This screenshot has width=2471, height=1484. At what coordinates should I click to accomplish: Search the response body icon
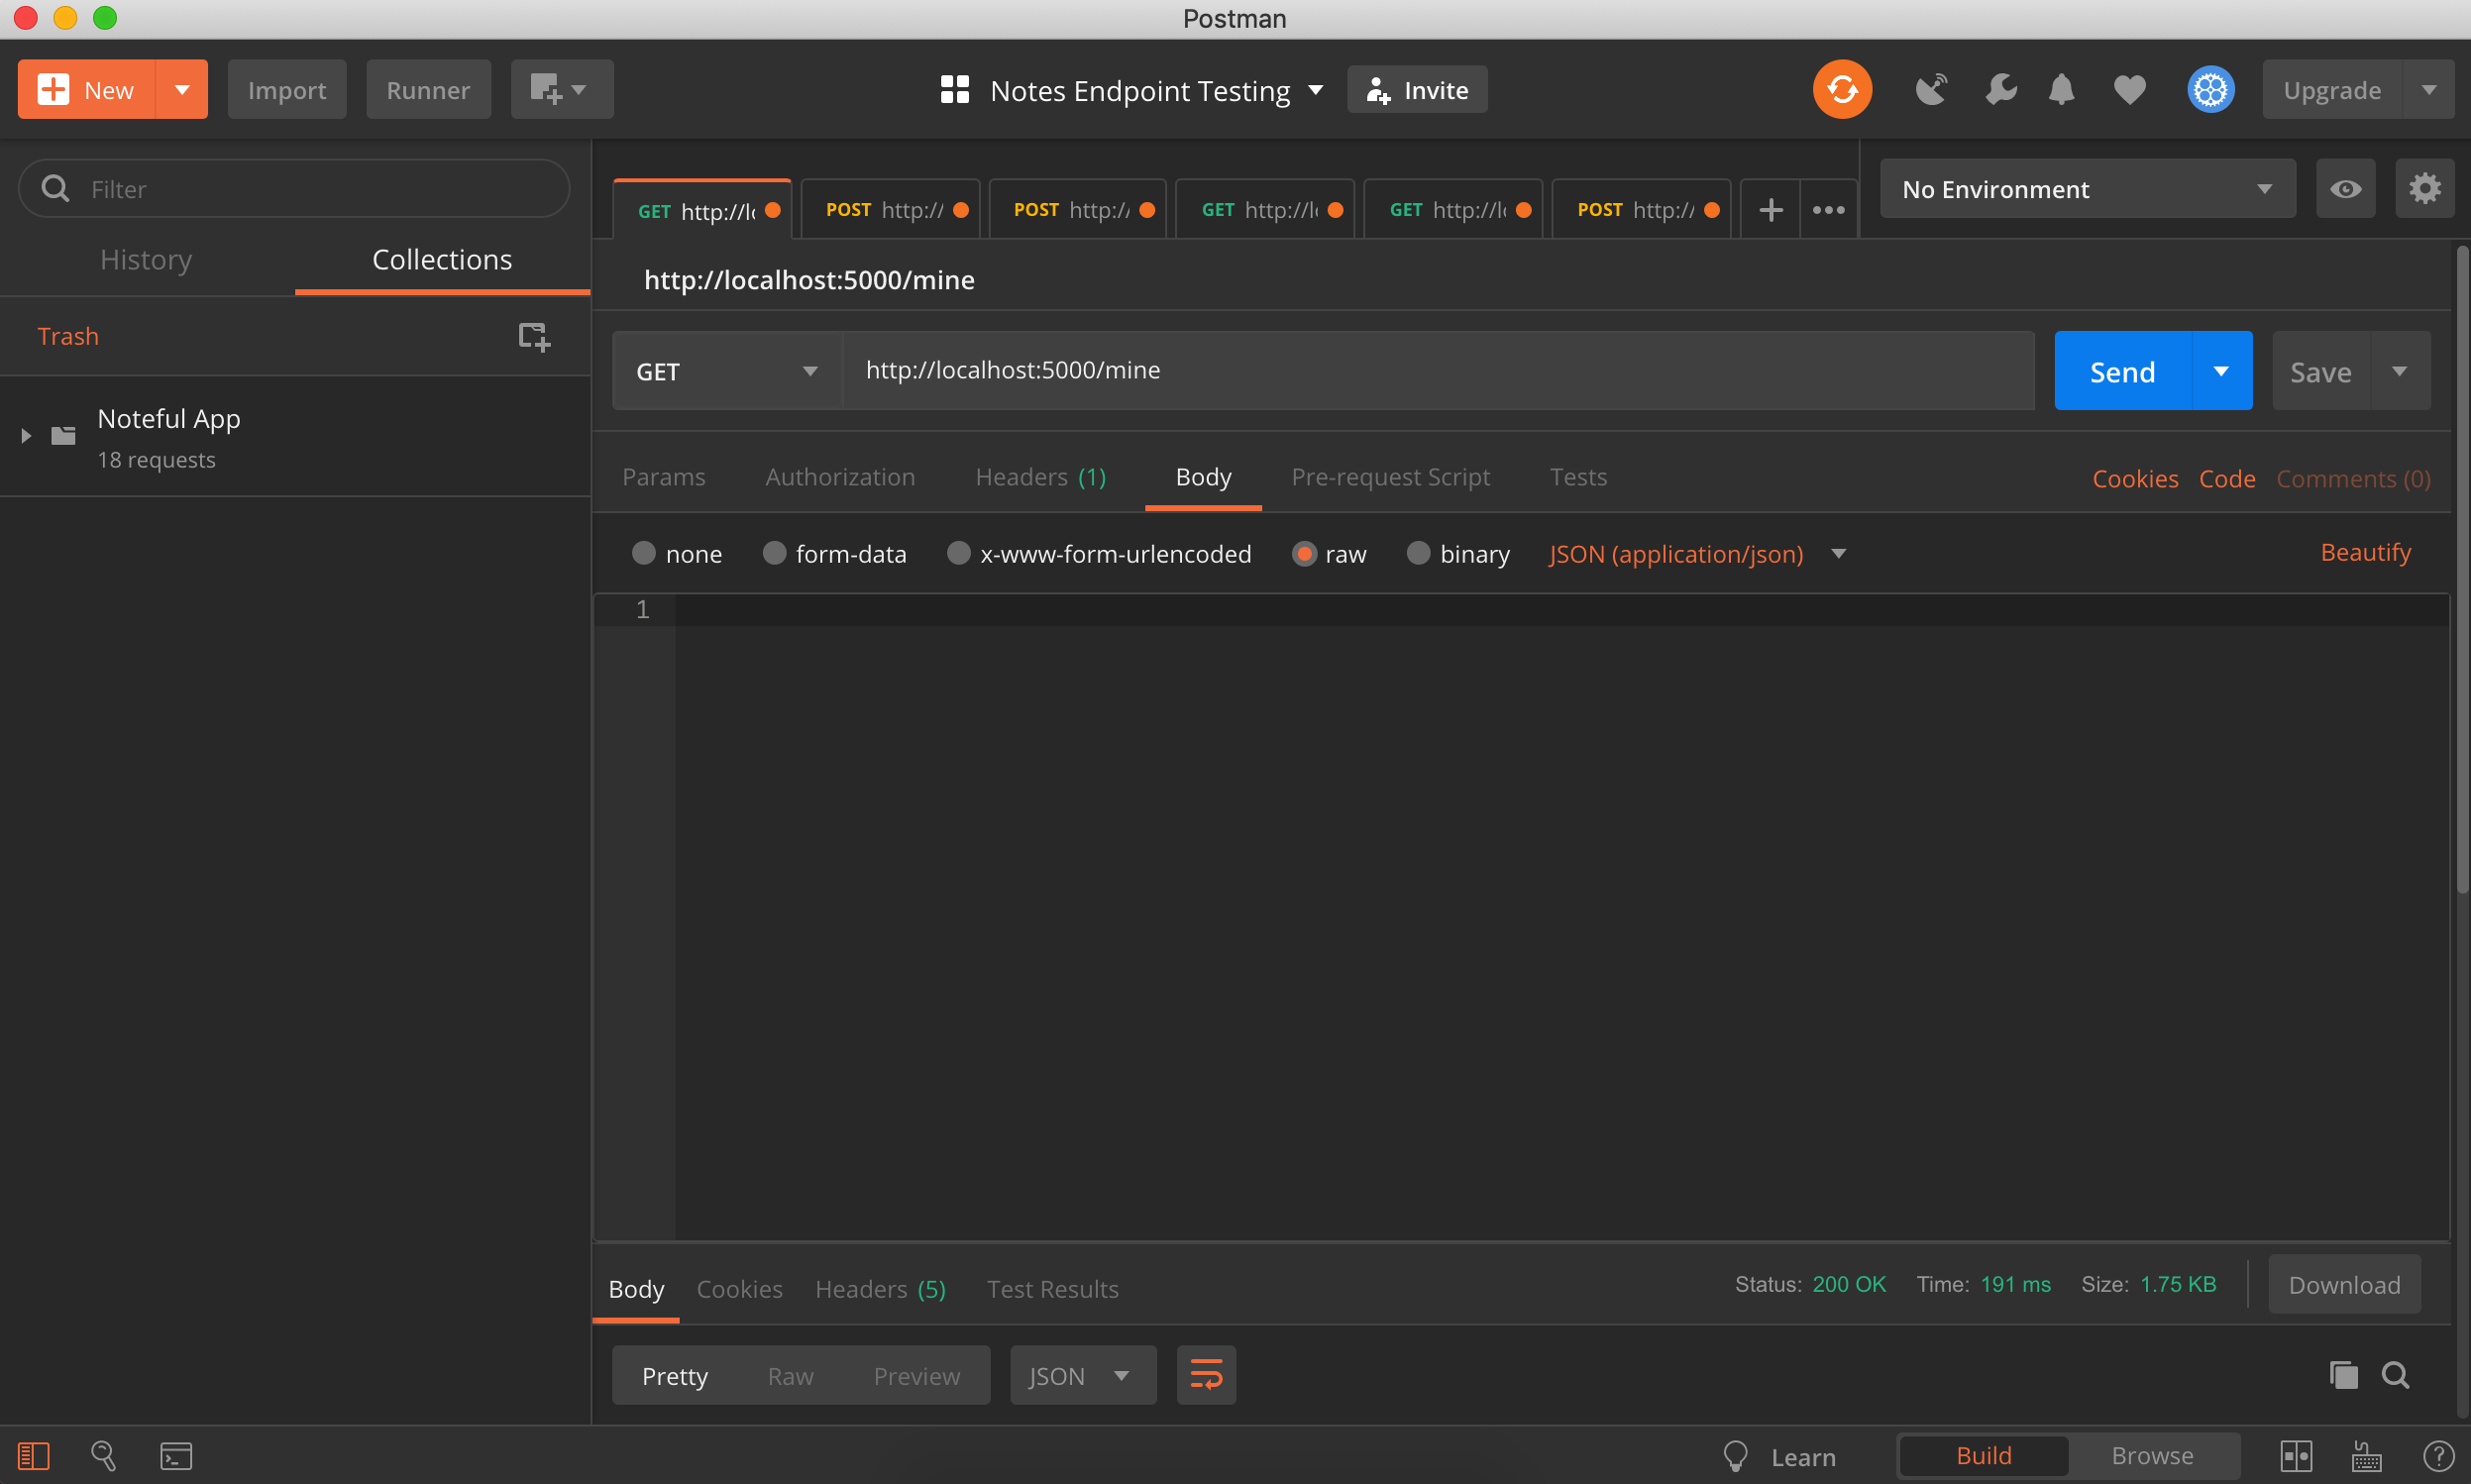point(2395,1375)
